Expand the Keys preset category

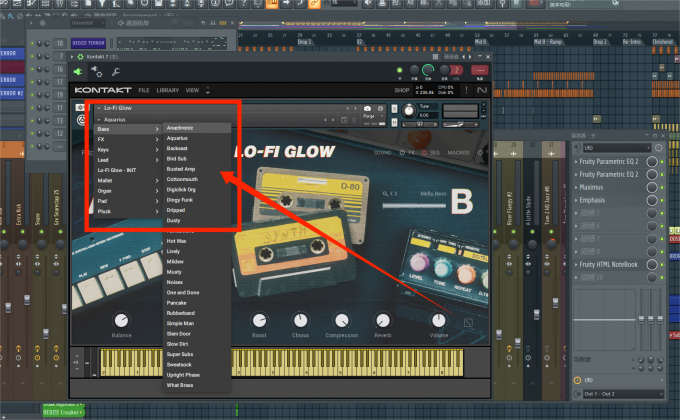pos(128,150)
